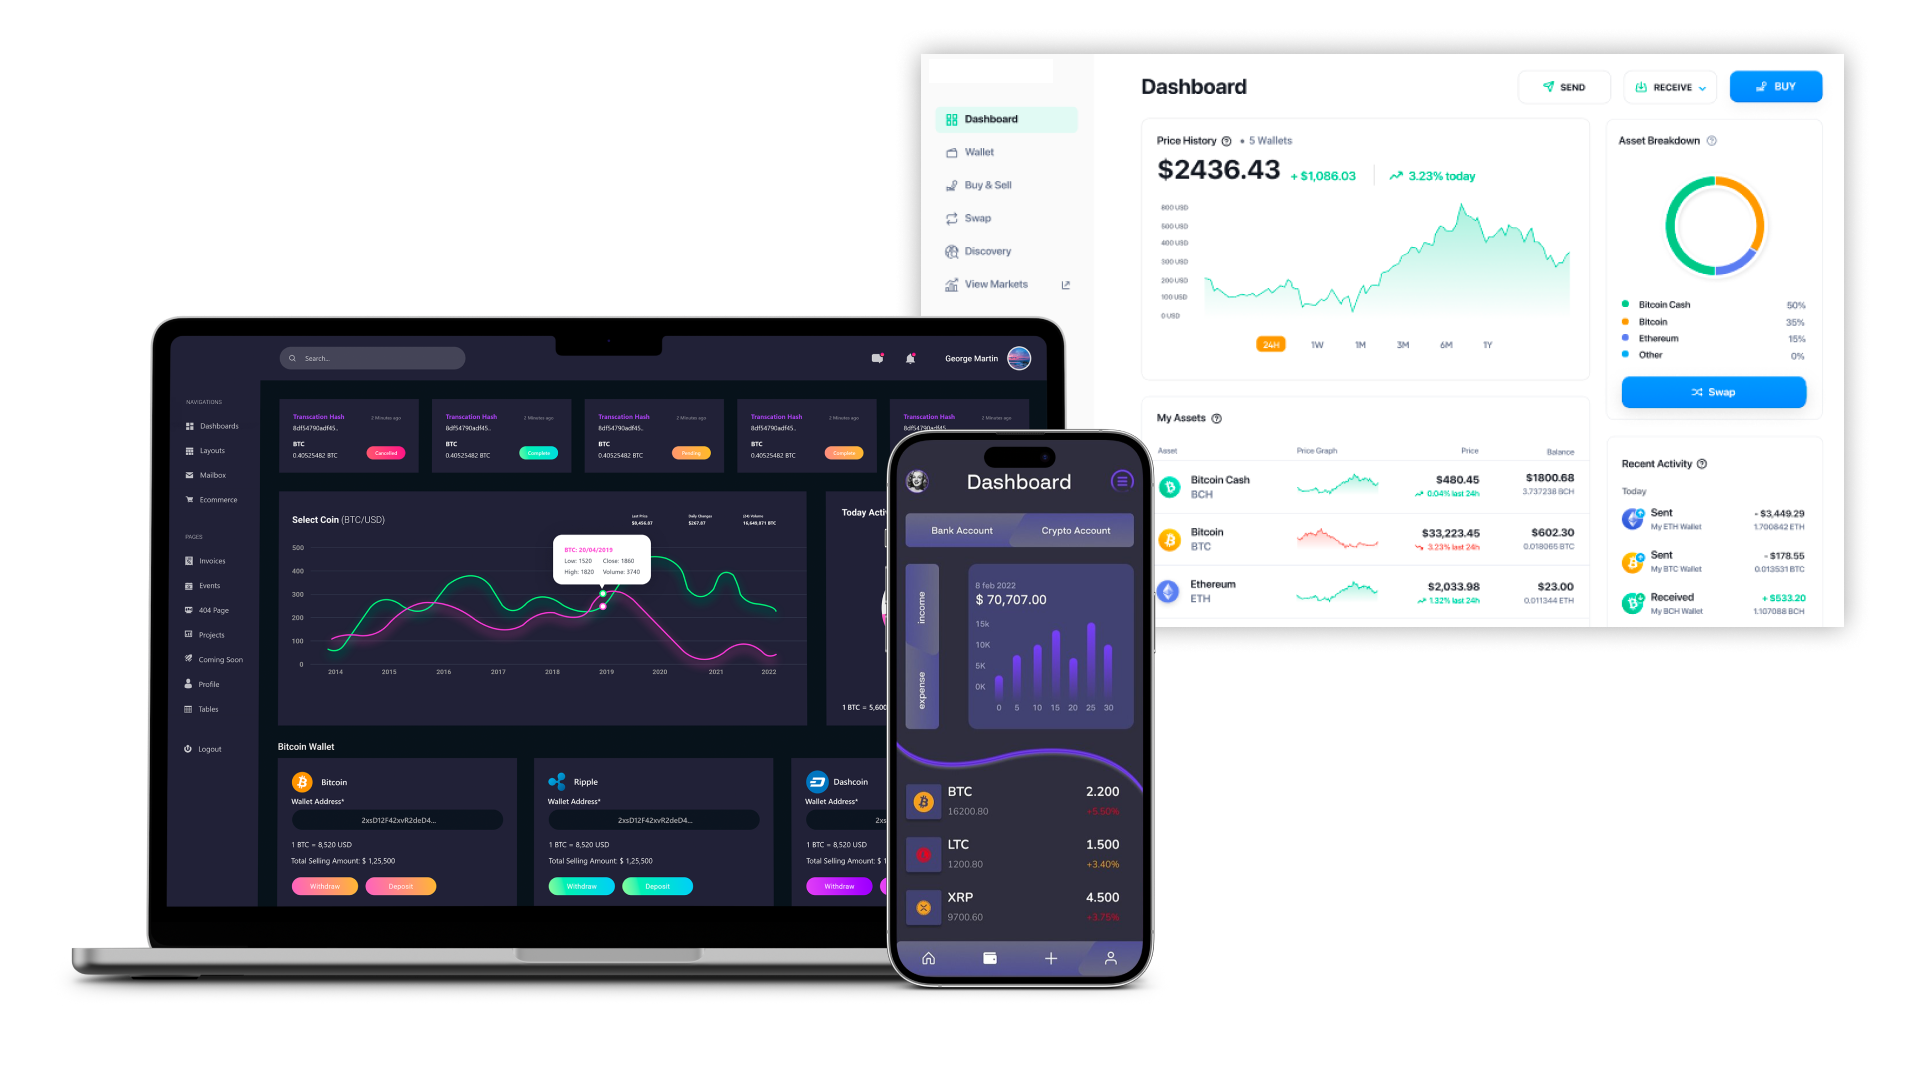Toggle Crypto Account tab on mobile dashboard
The height and width of the screenshot is (1080, 1920).
(x=1076, y=529)
